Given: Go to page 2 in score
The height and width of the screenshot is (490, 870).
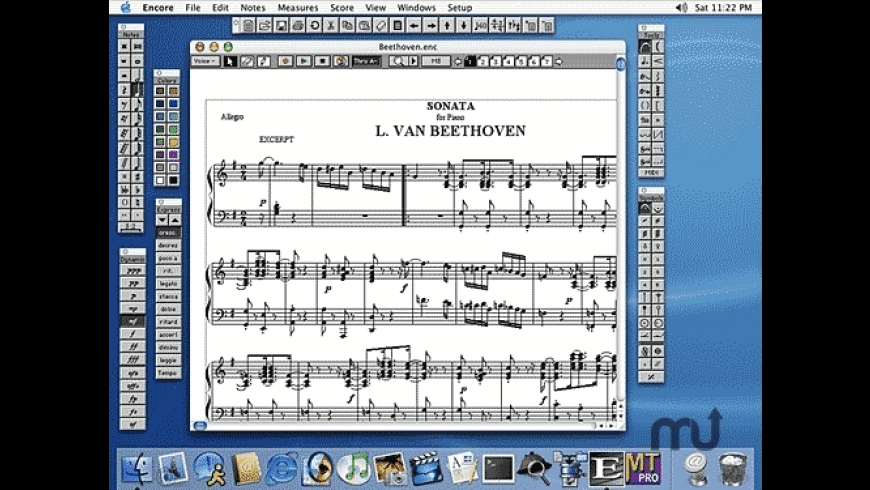Looking at the screenshot, I should coord(483,62).
